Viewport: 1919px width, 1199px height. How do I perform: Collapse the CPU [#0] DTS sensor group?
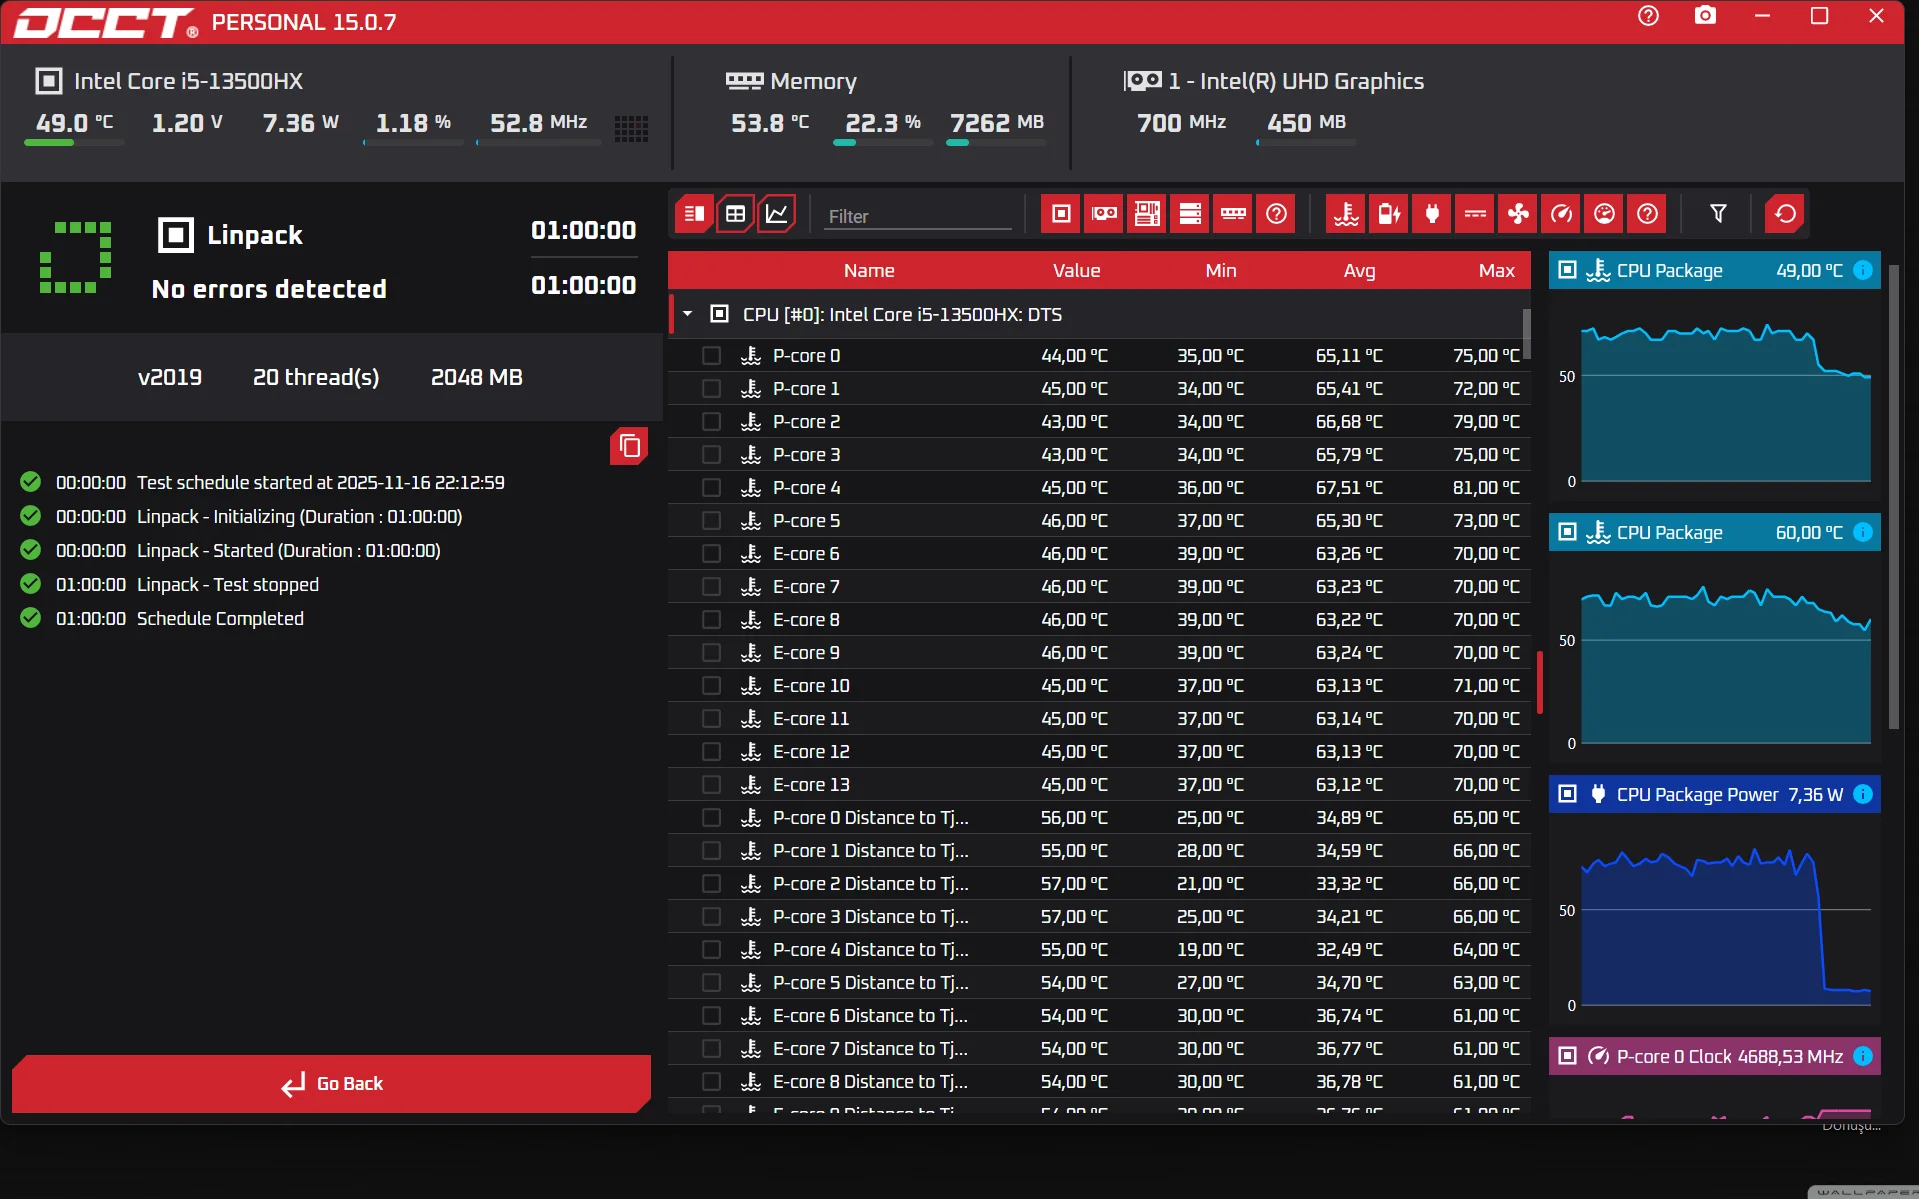click(688, 314)
